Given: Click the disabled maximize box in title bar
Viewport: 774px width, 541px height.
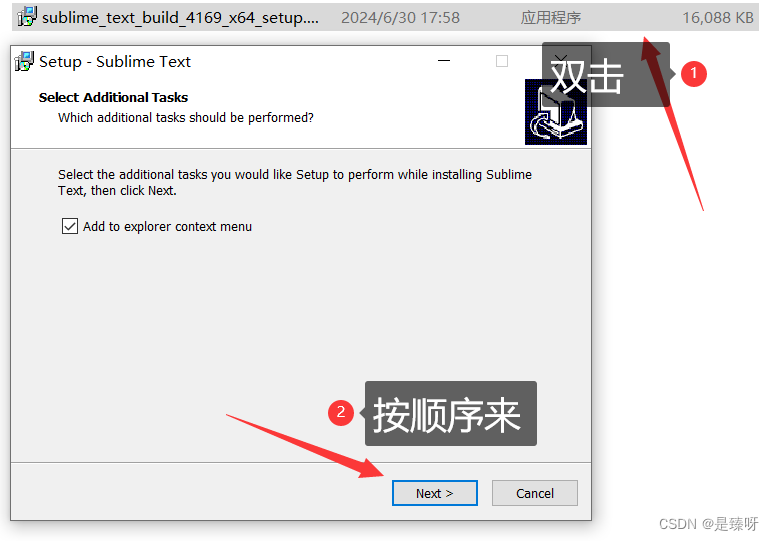Looking at the screenshot, I should point(502,61).
